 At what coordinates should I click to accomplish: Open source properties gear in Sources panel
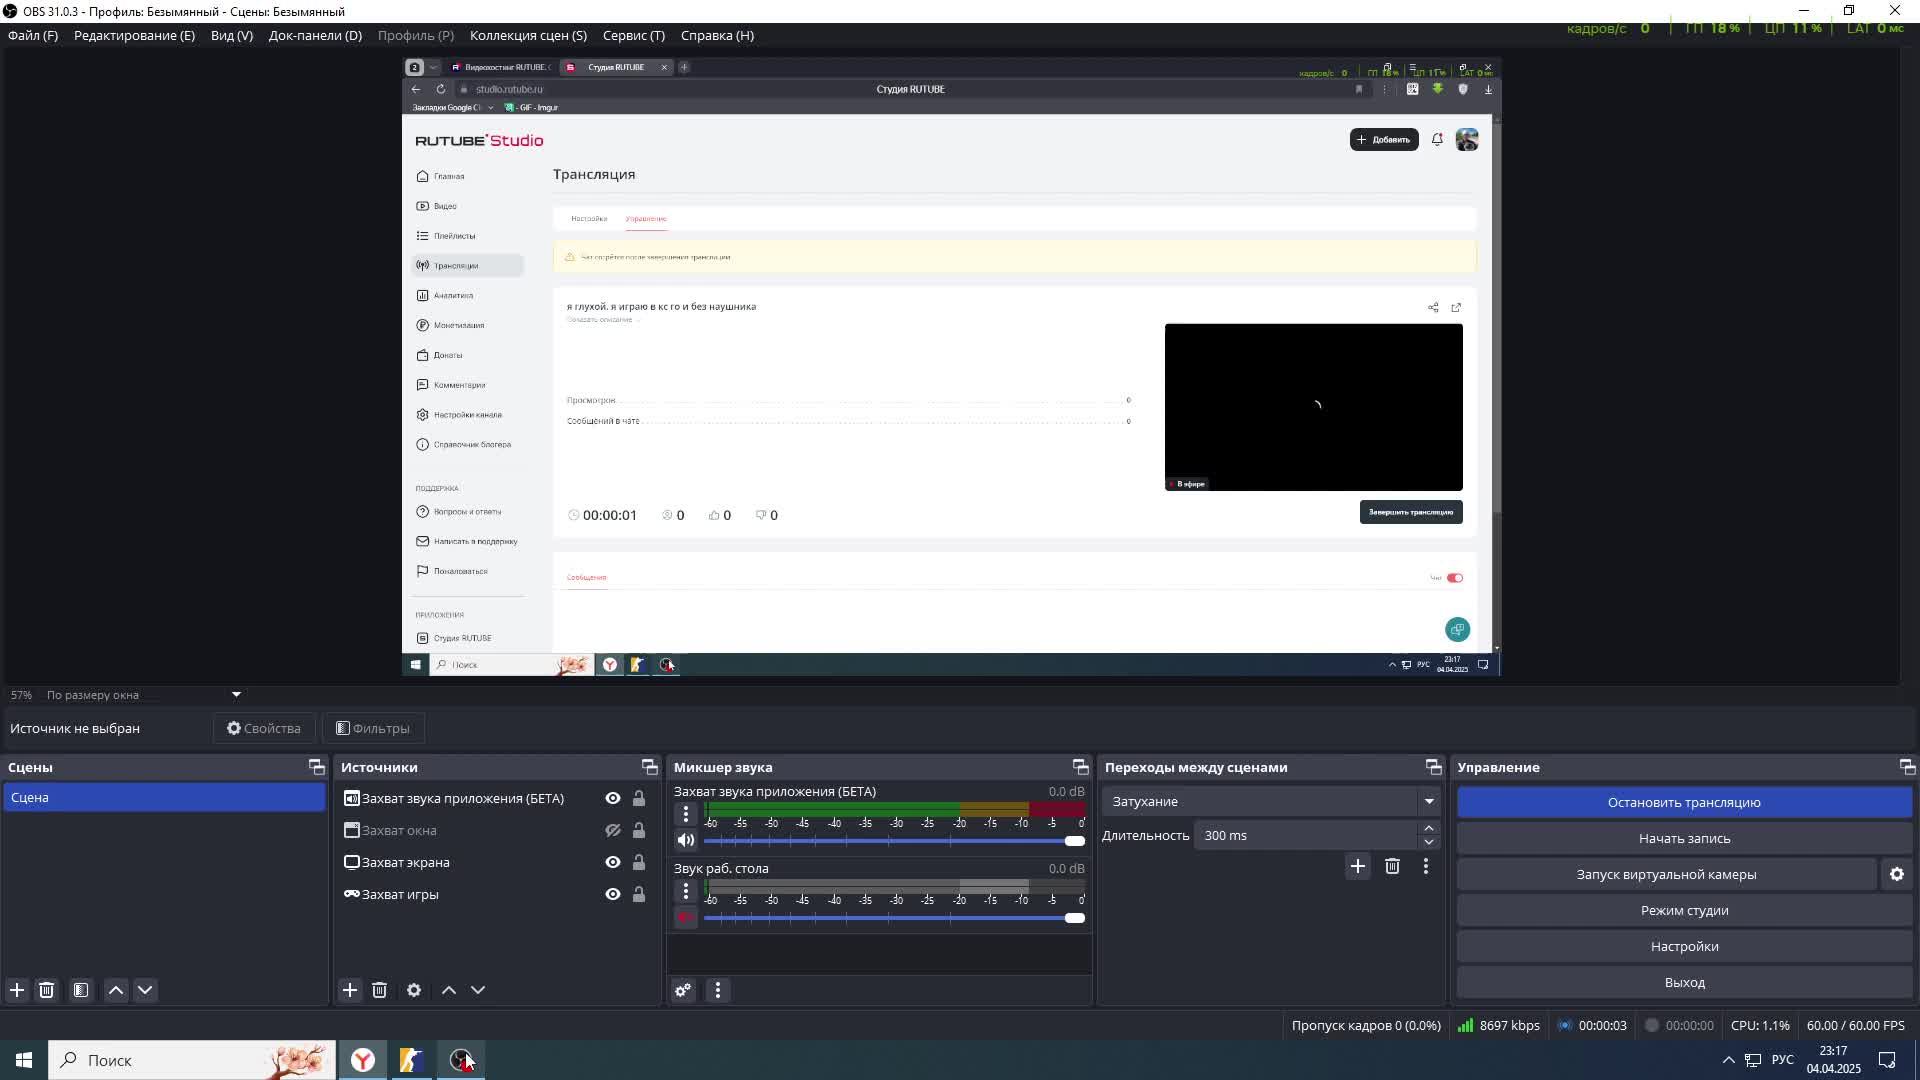coord(414,990)
